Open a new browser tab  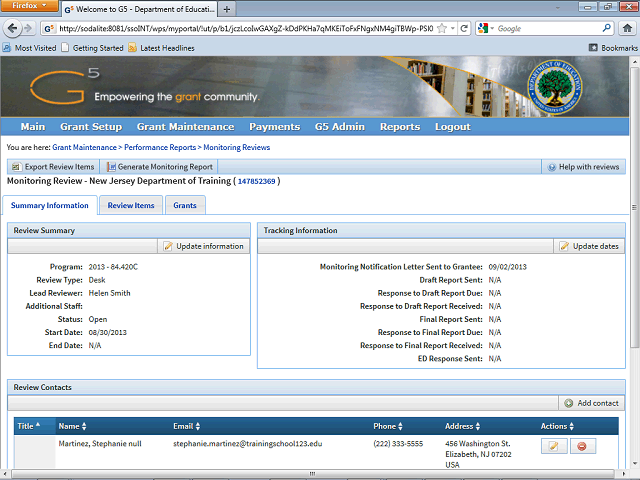point(227,9)
